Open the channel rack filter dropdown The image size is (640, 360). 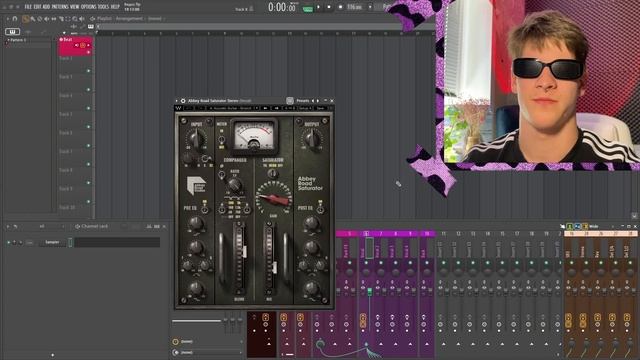(x=51, y=226)
